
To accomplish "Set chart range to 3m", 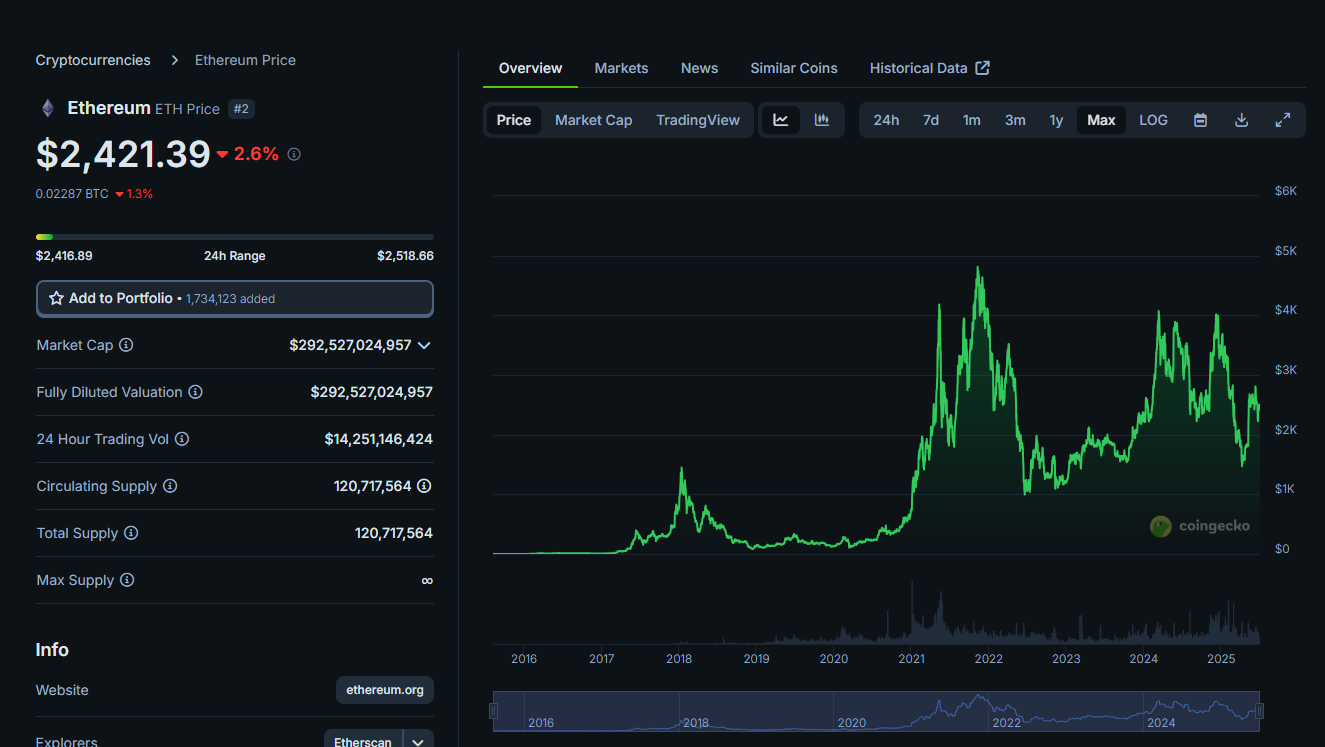I will [1015, 120].
